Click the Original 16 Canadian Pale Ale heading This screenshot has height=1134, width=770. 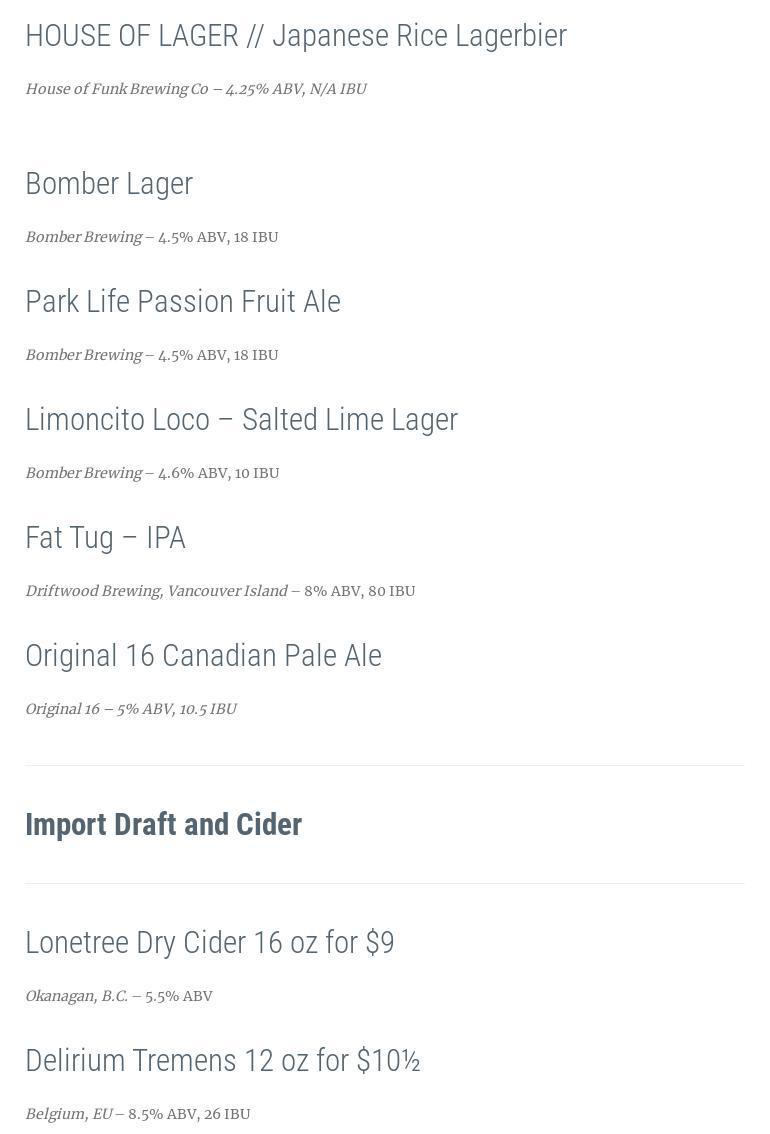point(203,656)
